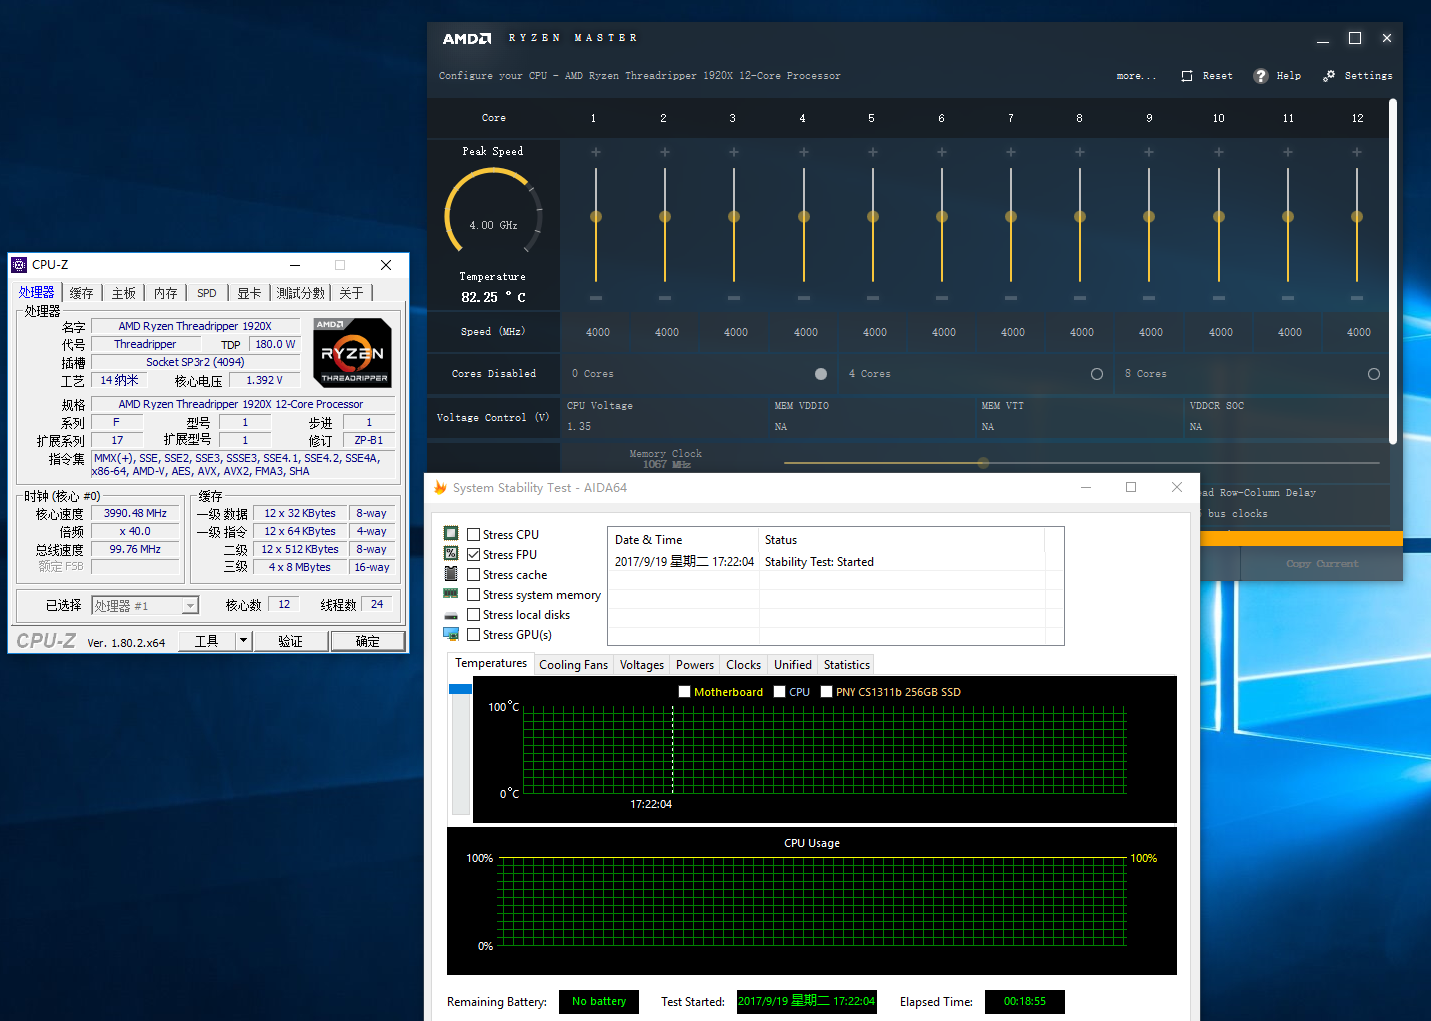This screenshot has height=1021, width=1431.
Task: Click the system memory RAM icon
Action: pos(451,594)
